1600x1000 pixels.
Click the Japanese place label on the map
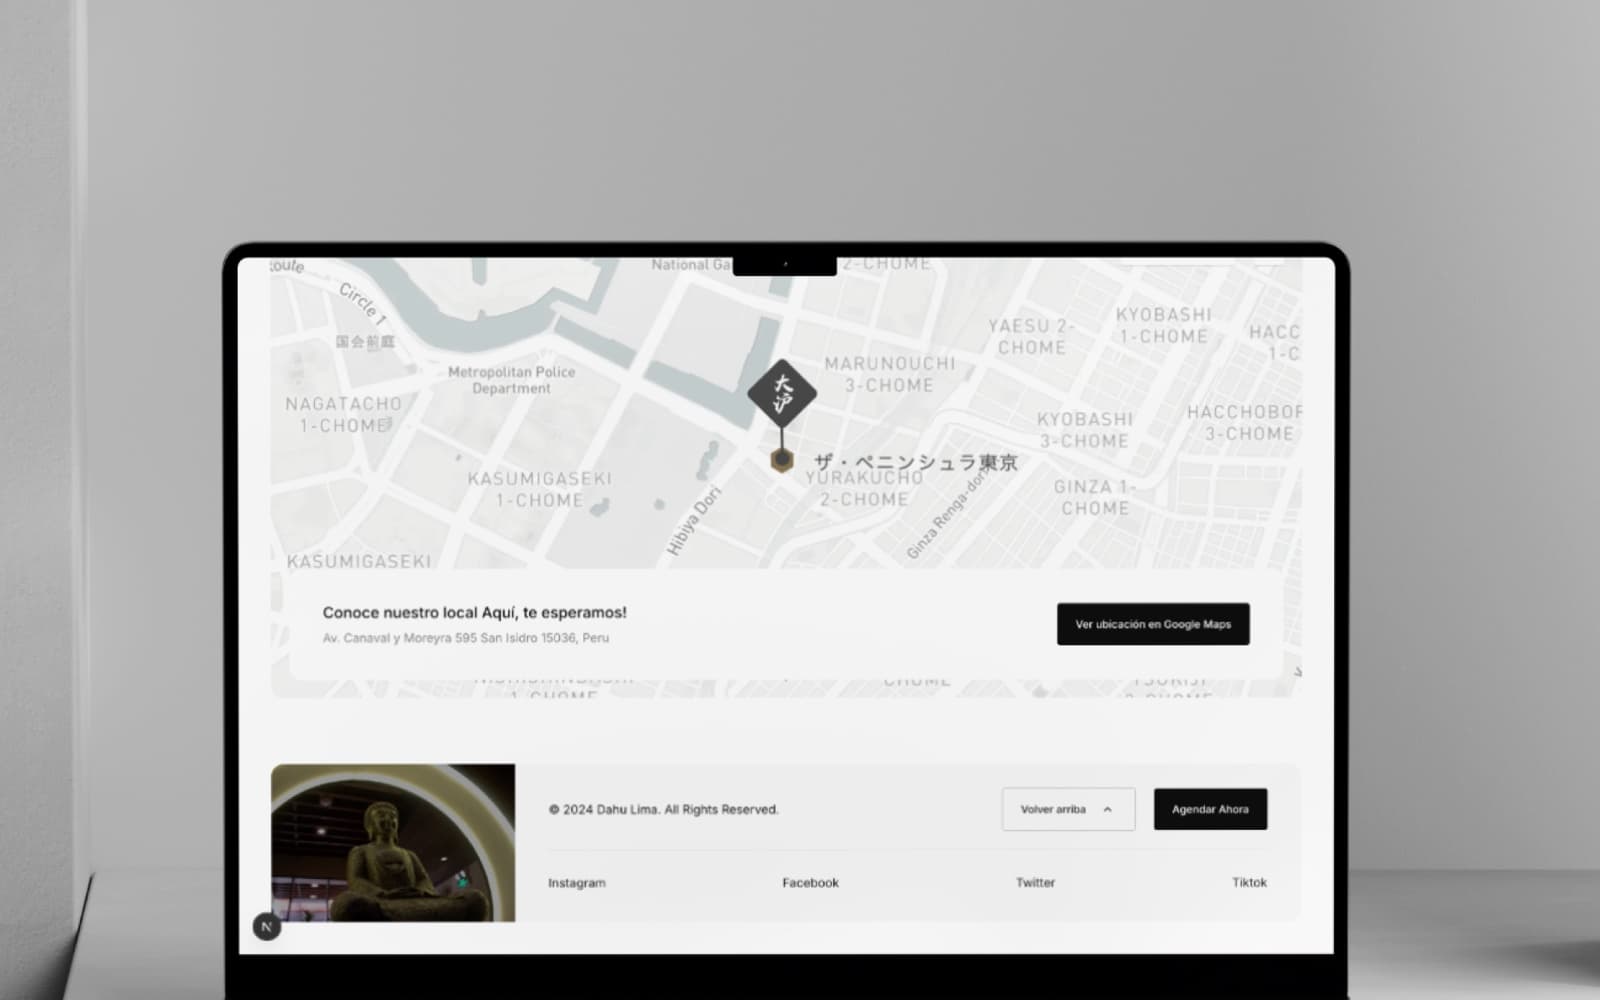(915, 462)
